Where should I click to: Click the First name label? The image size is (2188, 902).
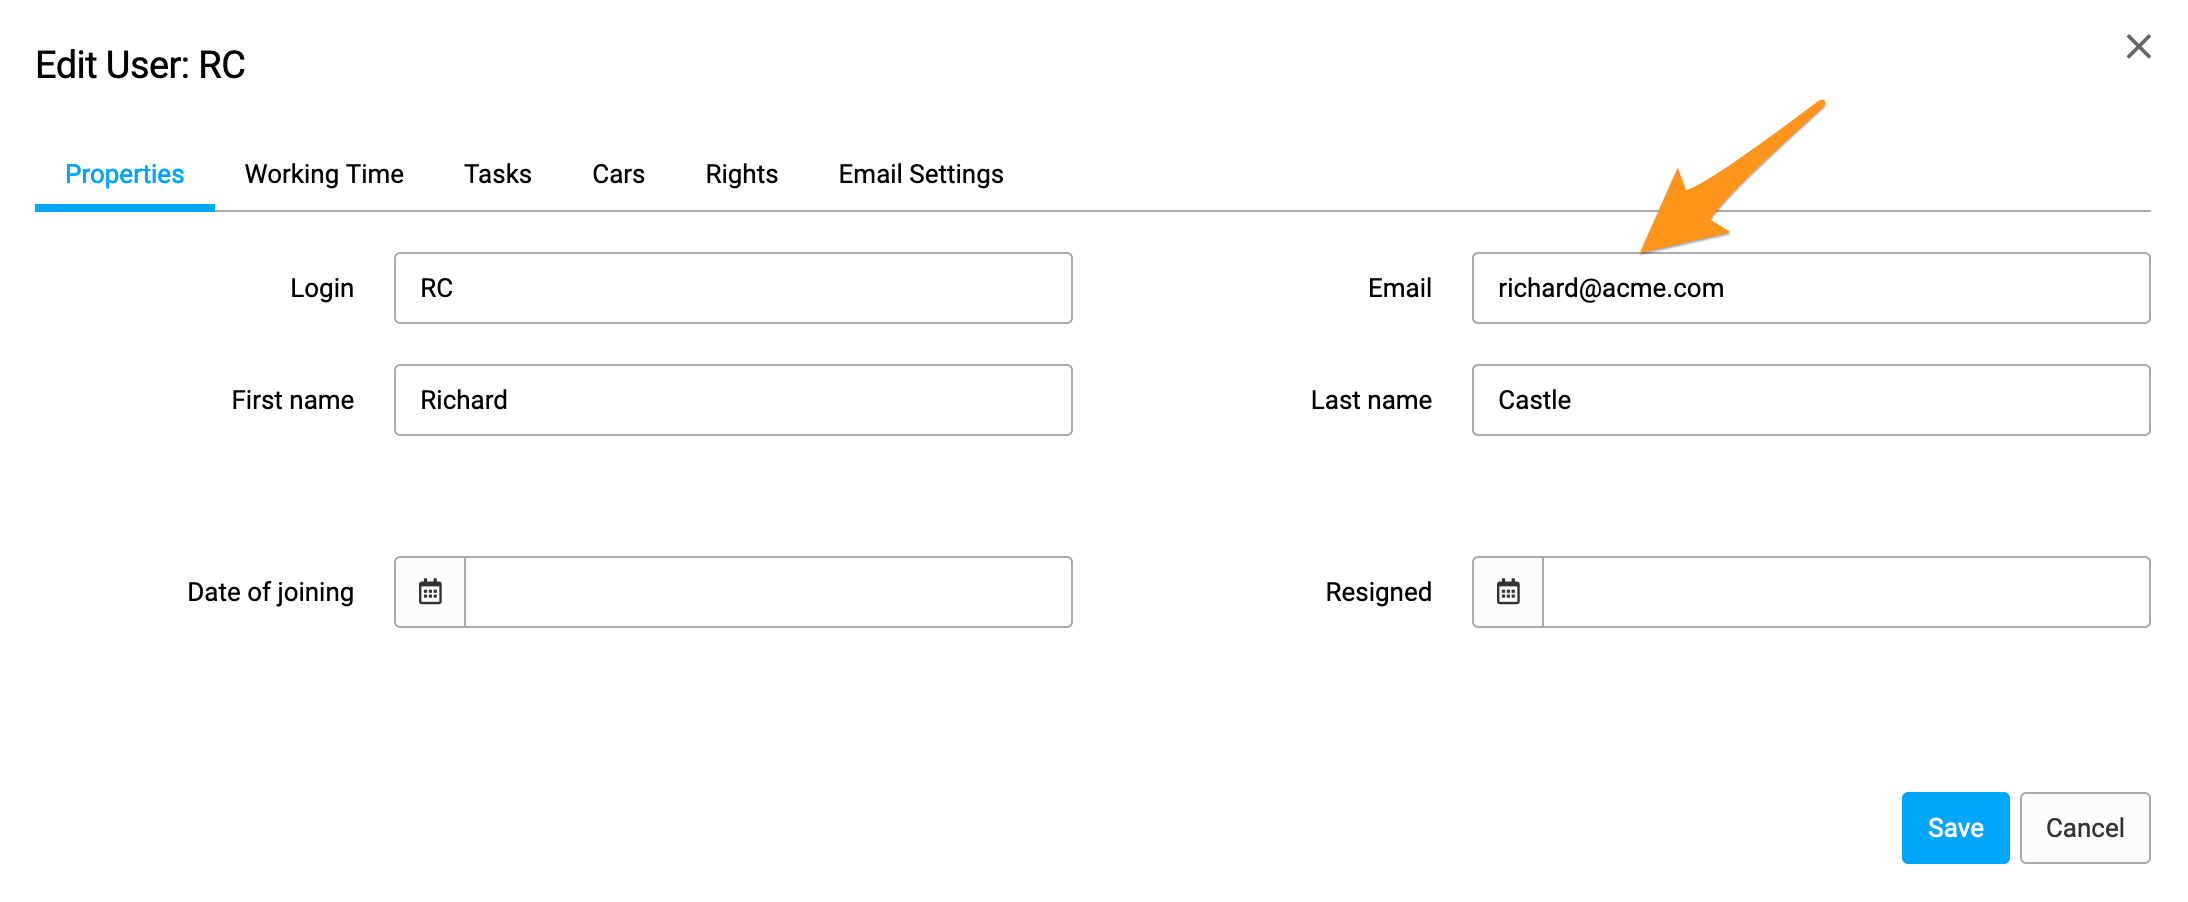click(293, 400)
